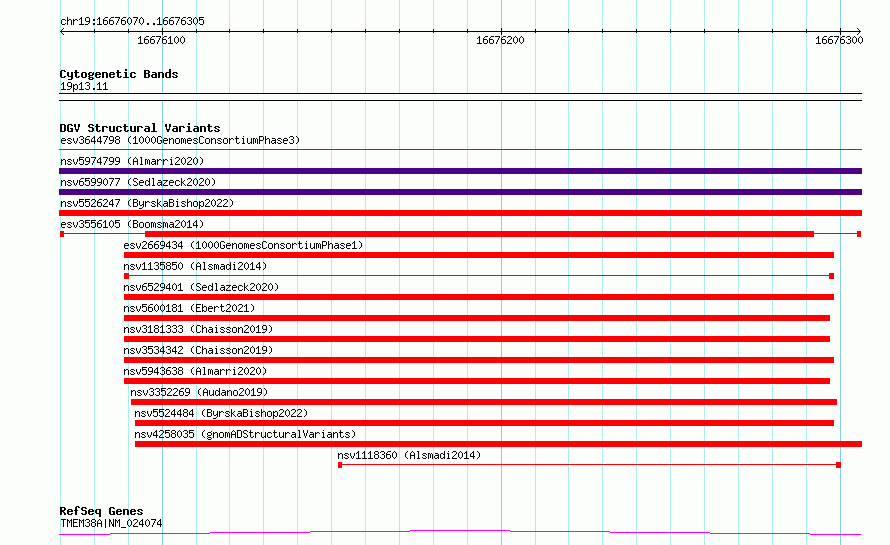The image size is (890, 545).
Task: Open nsv3181333 Chaisson2019 variant label
Action: pyautogui.click(x=198, y=329)
